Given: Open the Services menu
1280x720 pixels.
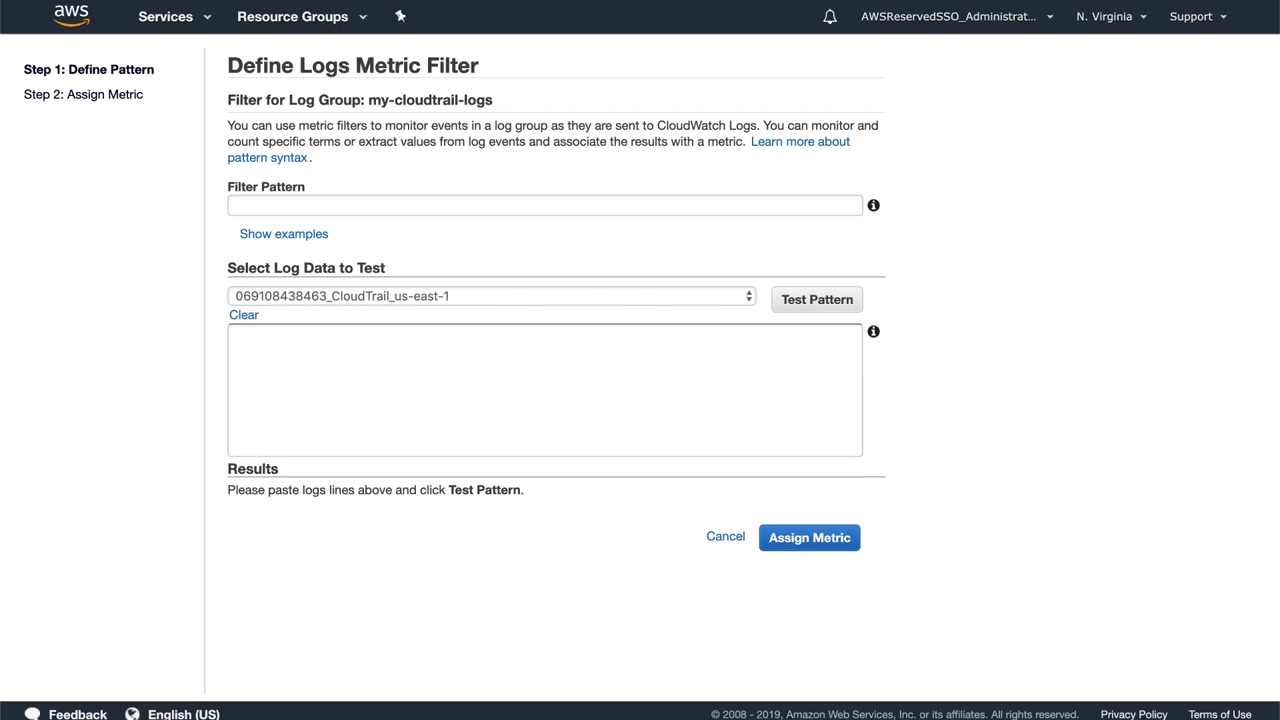Looking at the screenshot, I should [174, 17].
